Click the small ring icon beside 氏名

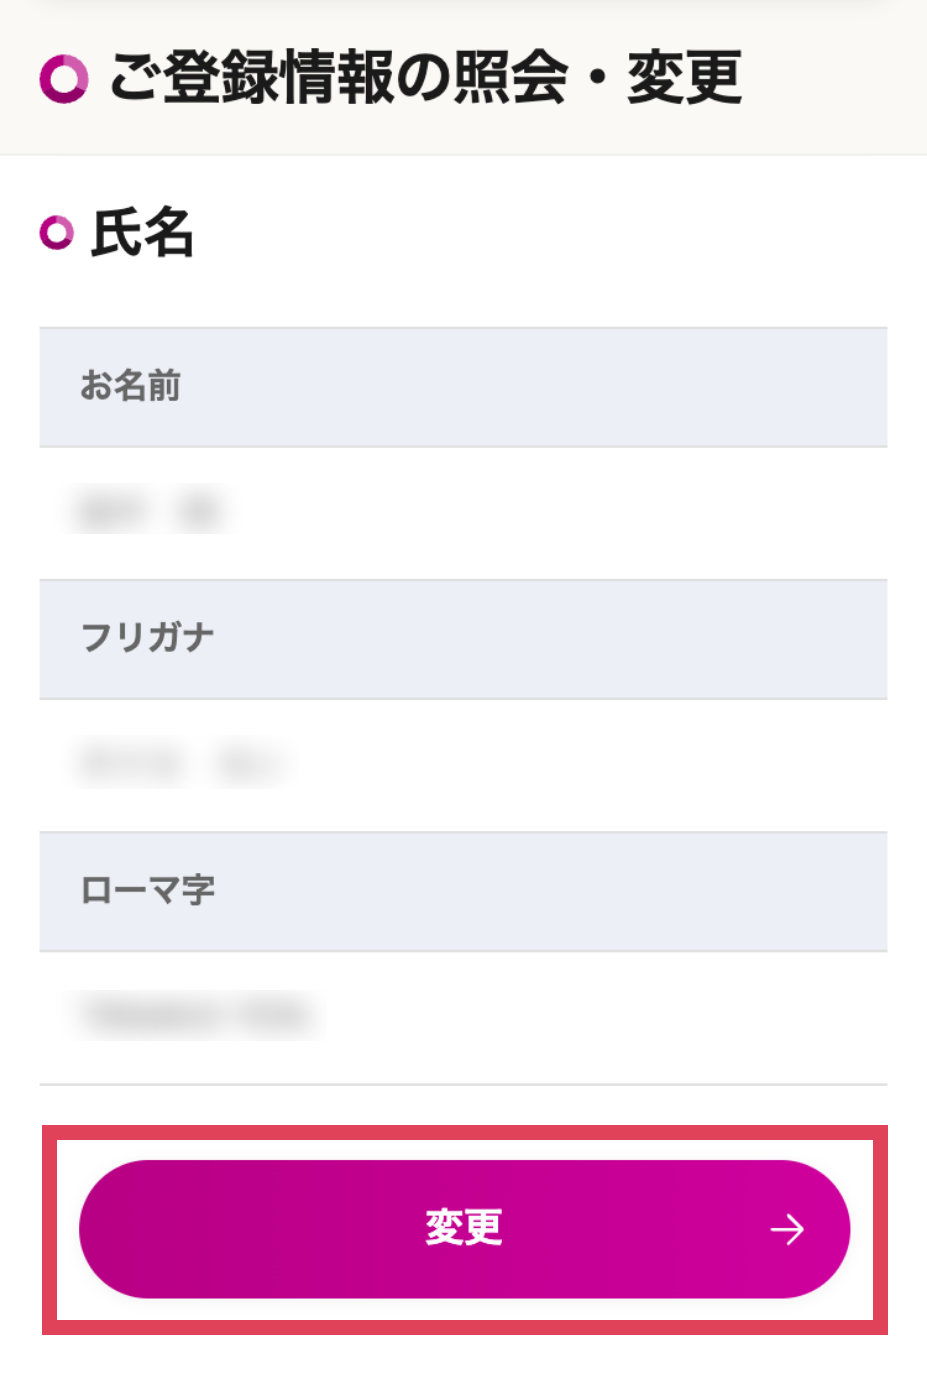pos(57,233)
